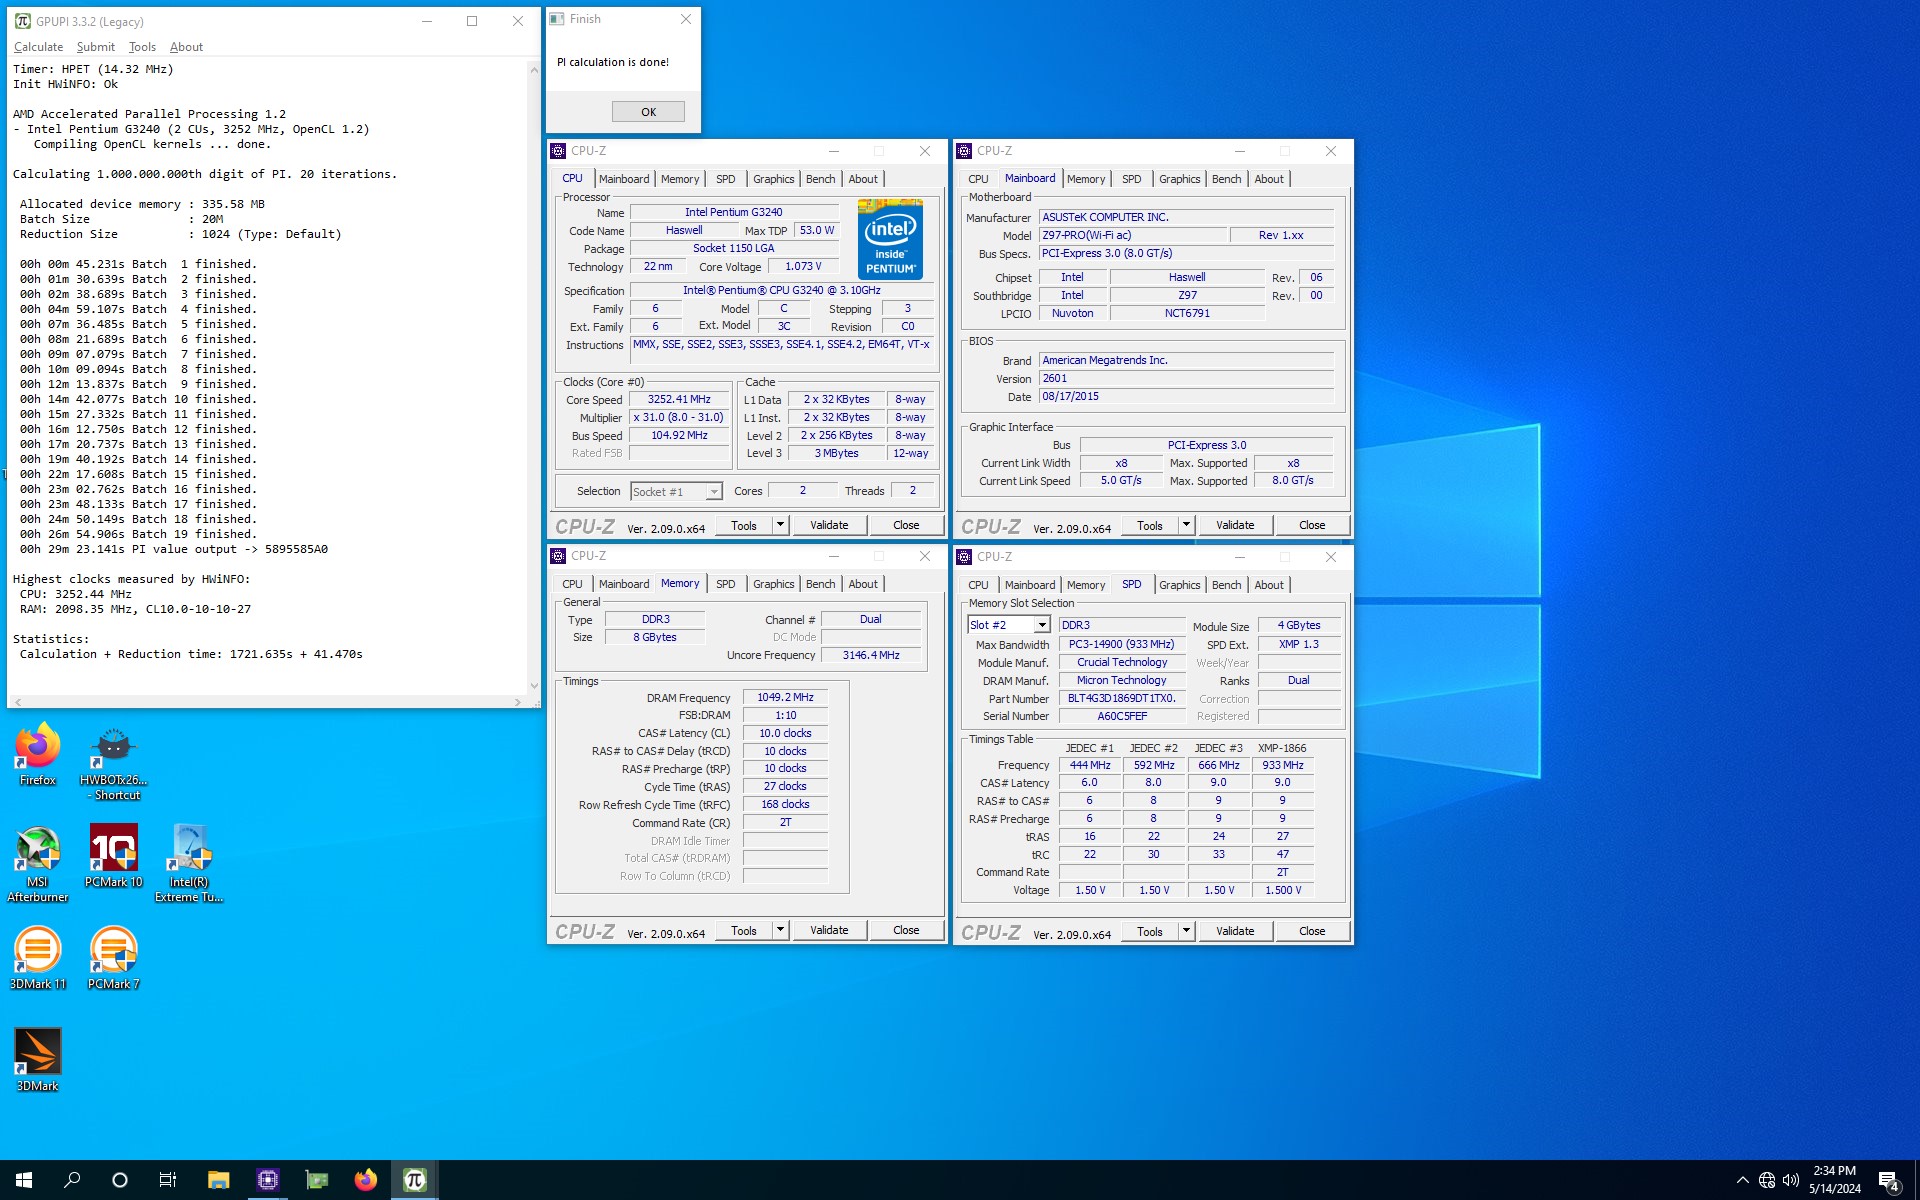Click Close in the SPD window
Image resolution: width=1920 pixels, height=1200 pixels.
click(x=1312, y=931)
